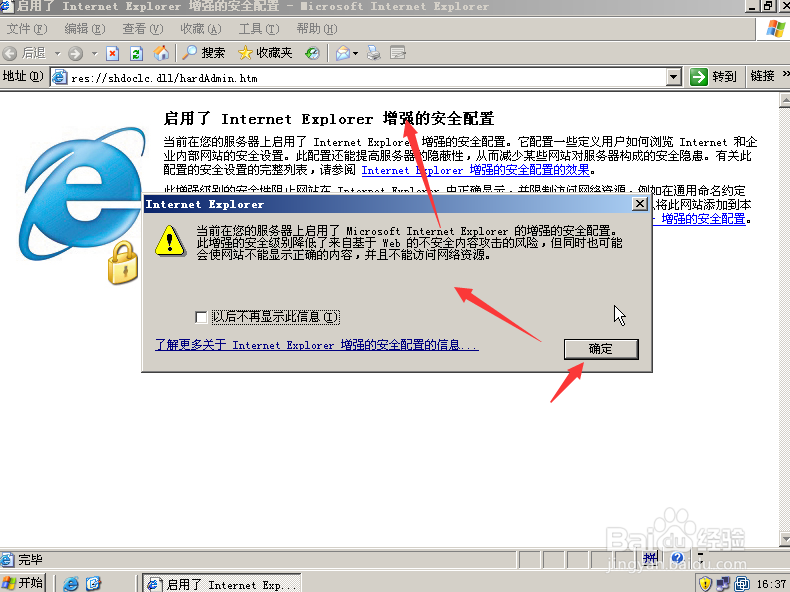790x592 pixels.
Task: Open Favorites (收藏夹) star button
Action: 265,53
